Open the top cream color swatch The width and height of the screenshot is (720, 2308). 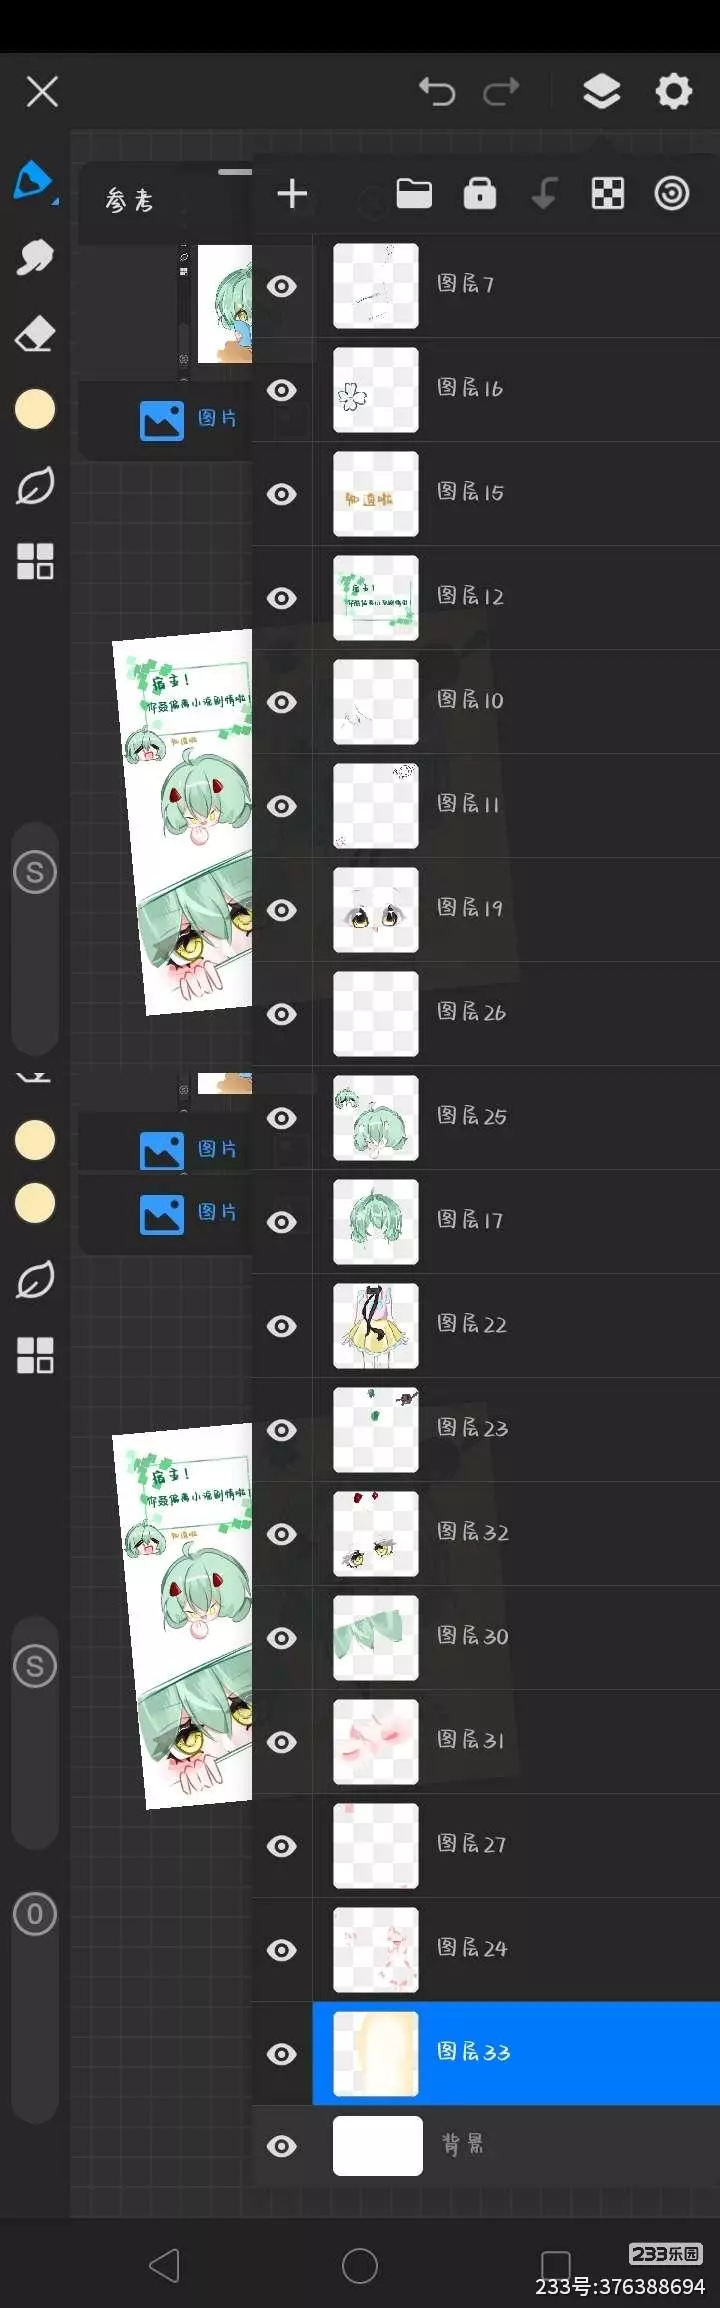coord(35,409)
